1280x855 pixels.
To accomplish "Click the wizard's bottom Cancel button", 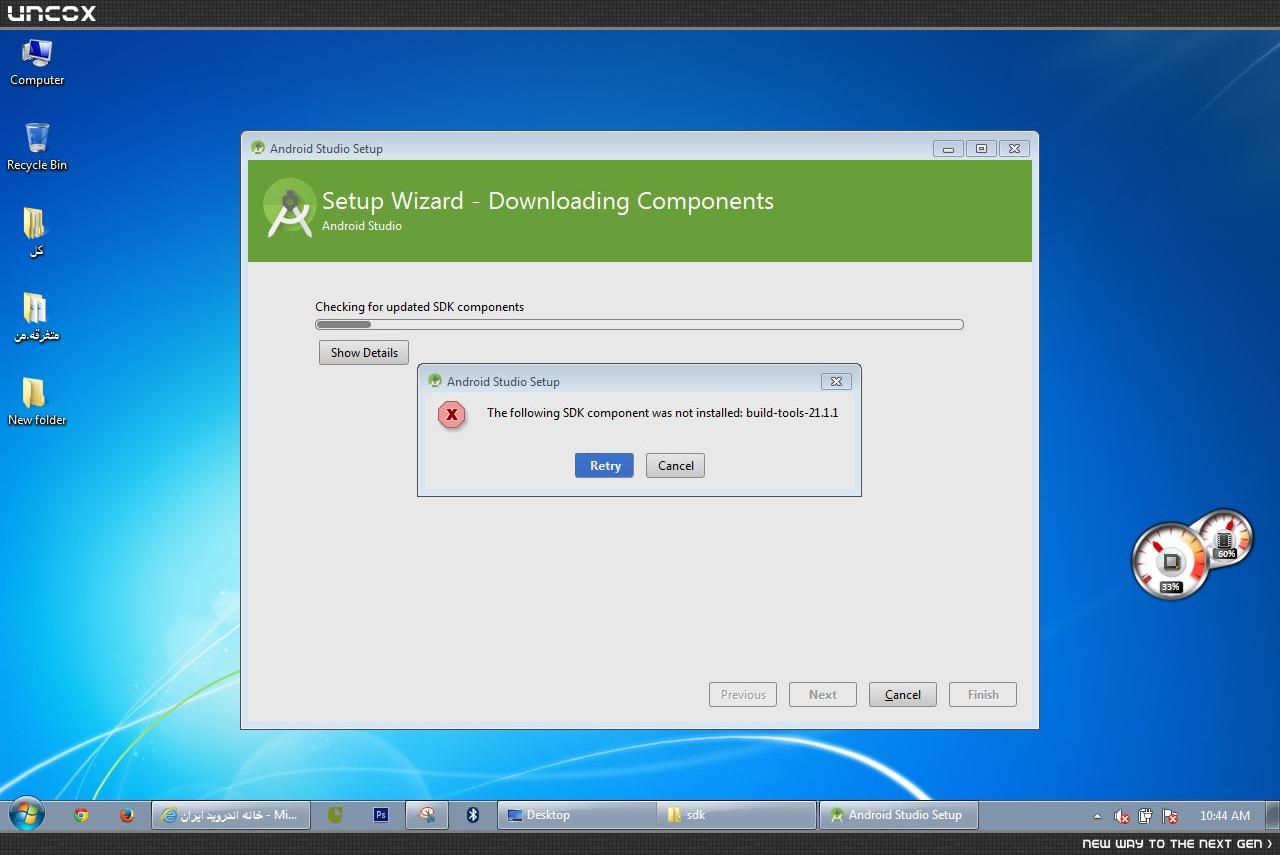I will [902, 695].
